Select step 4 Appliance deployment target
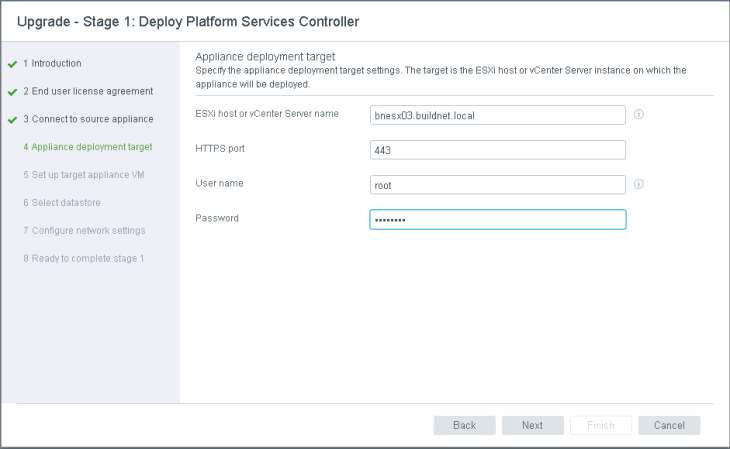The height and width of the screenshot is (449, 730). (88, 147)
